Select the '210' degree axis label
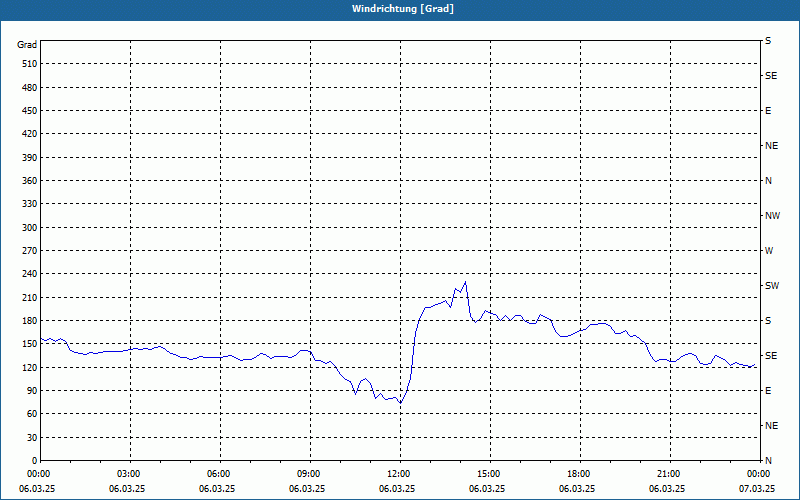 (x=30, y=297)
